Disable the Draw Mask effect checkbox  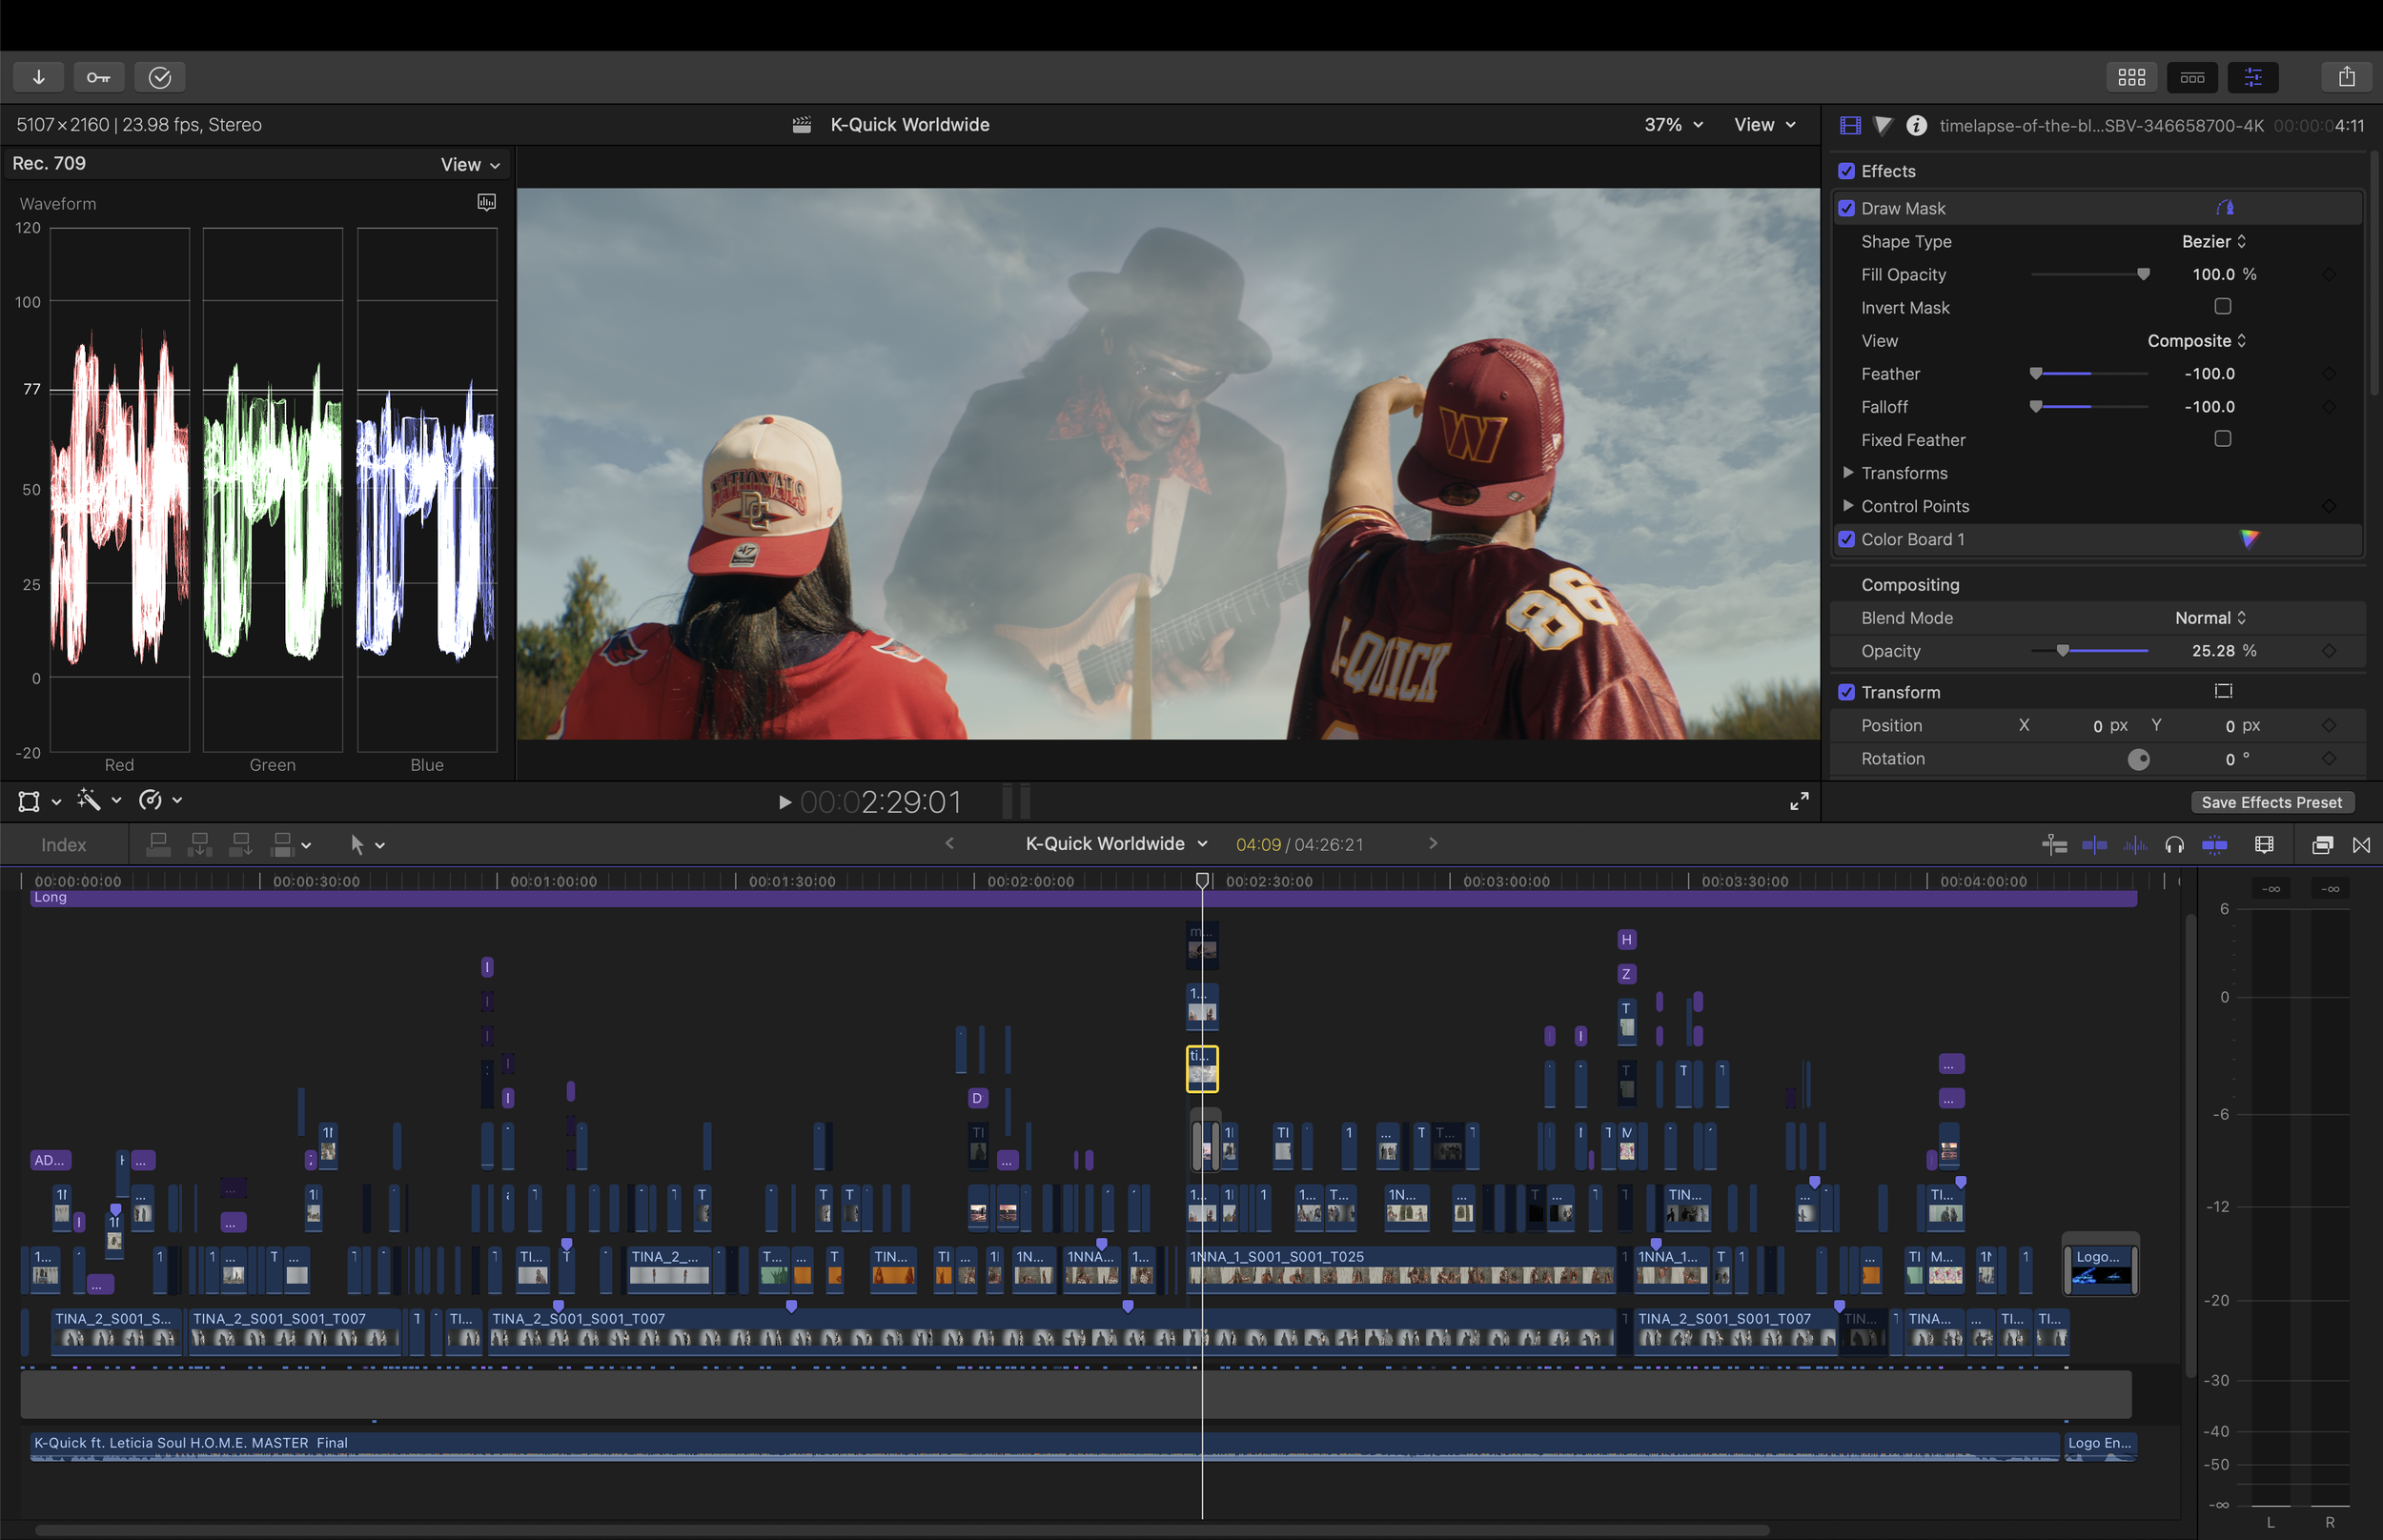point(1846,208)
